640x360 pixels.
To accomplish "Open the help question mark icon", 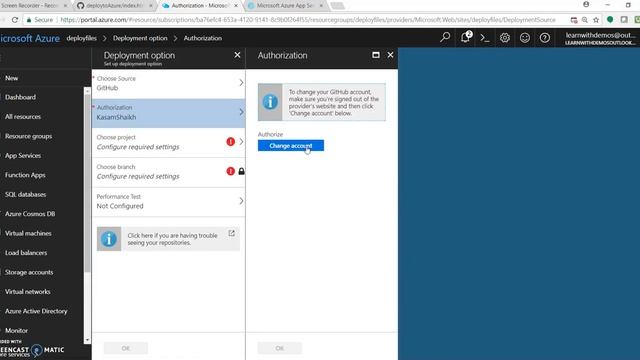I will click(x=544, y=38).
